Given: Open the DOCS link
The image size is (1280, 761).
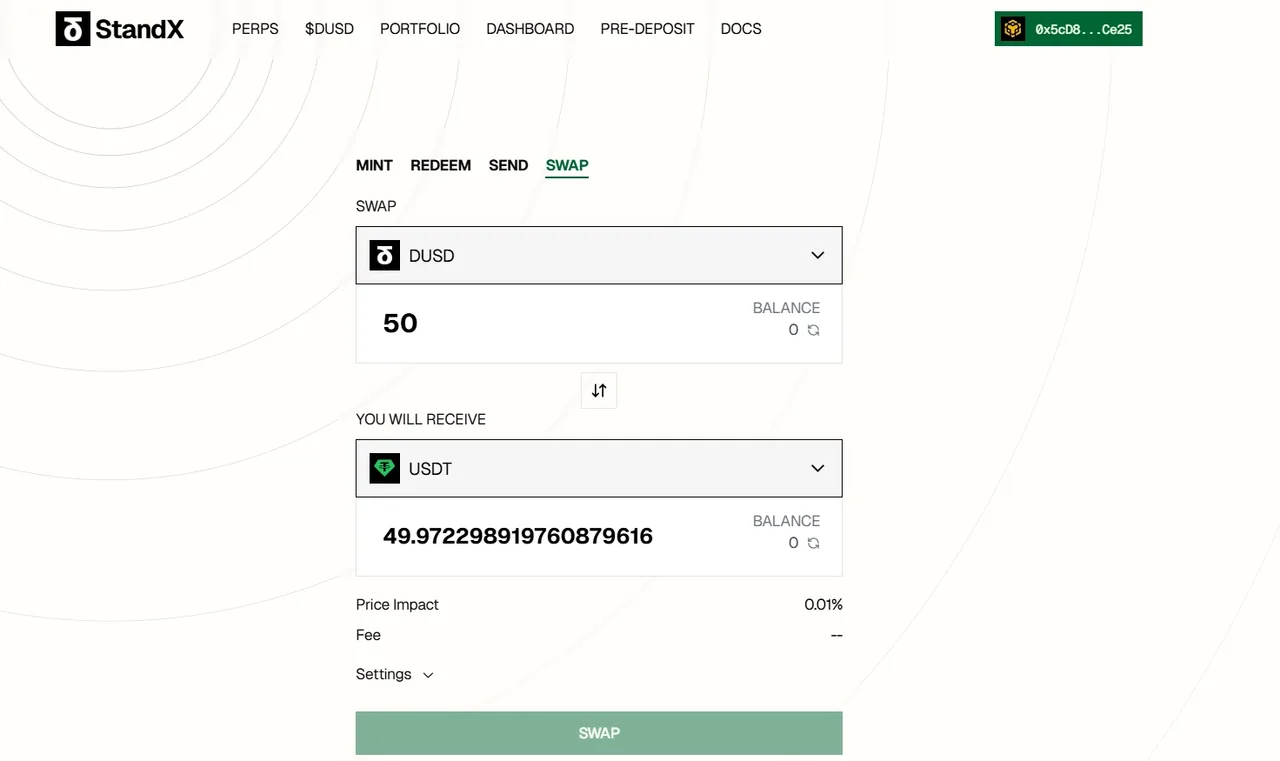Looking at the screenshot, I should coord(741,29).
